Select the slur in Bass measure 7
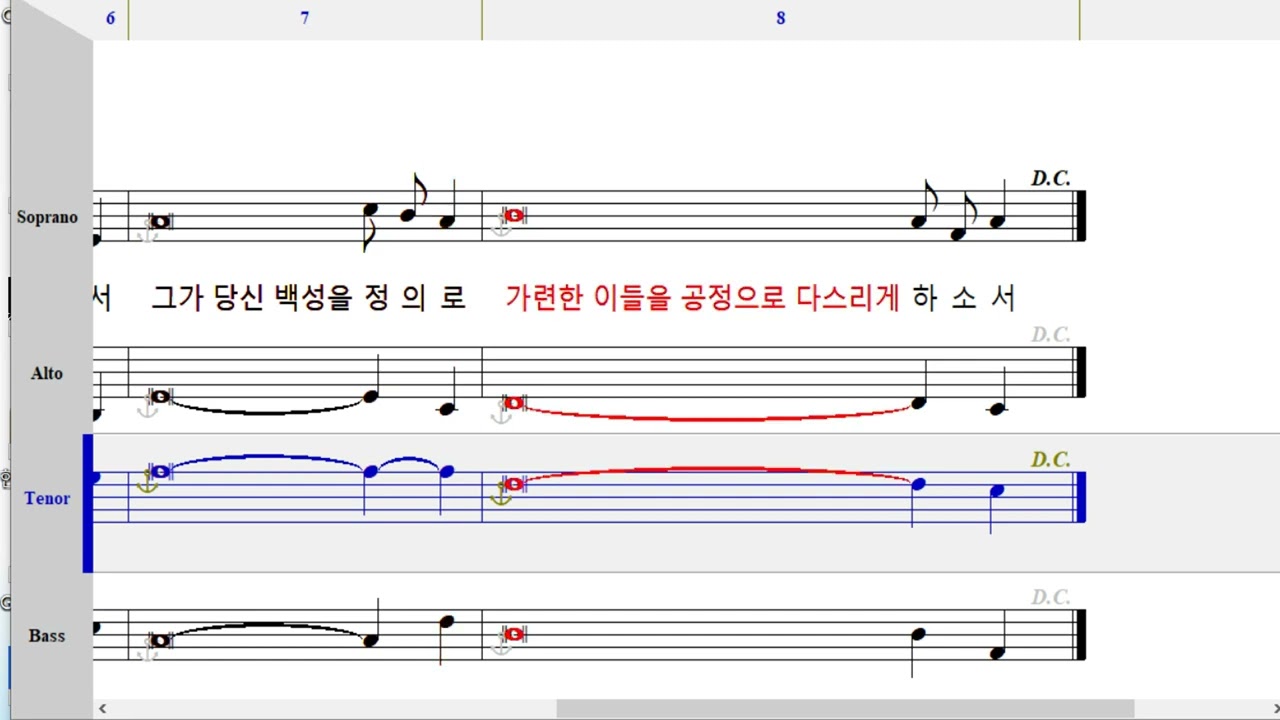The image size is (1280, 720). click(x=266, y=628)
